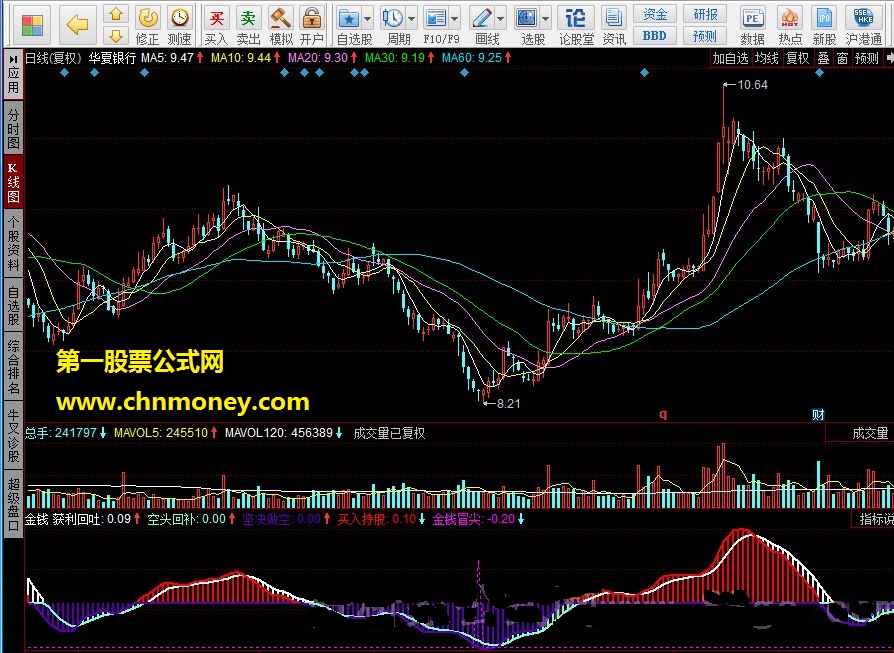Open the 选股 stock picker icon
894x653 pixels.
(527, 18)
